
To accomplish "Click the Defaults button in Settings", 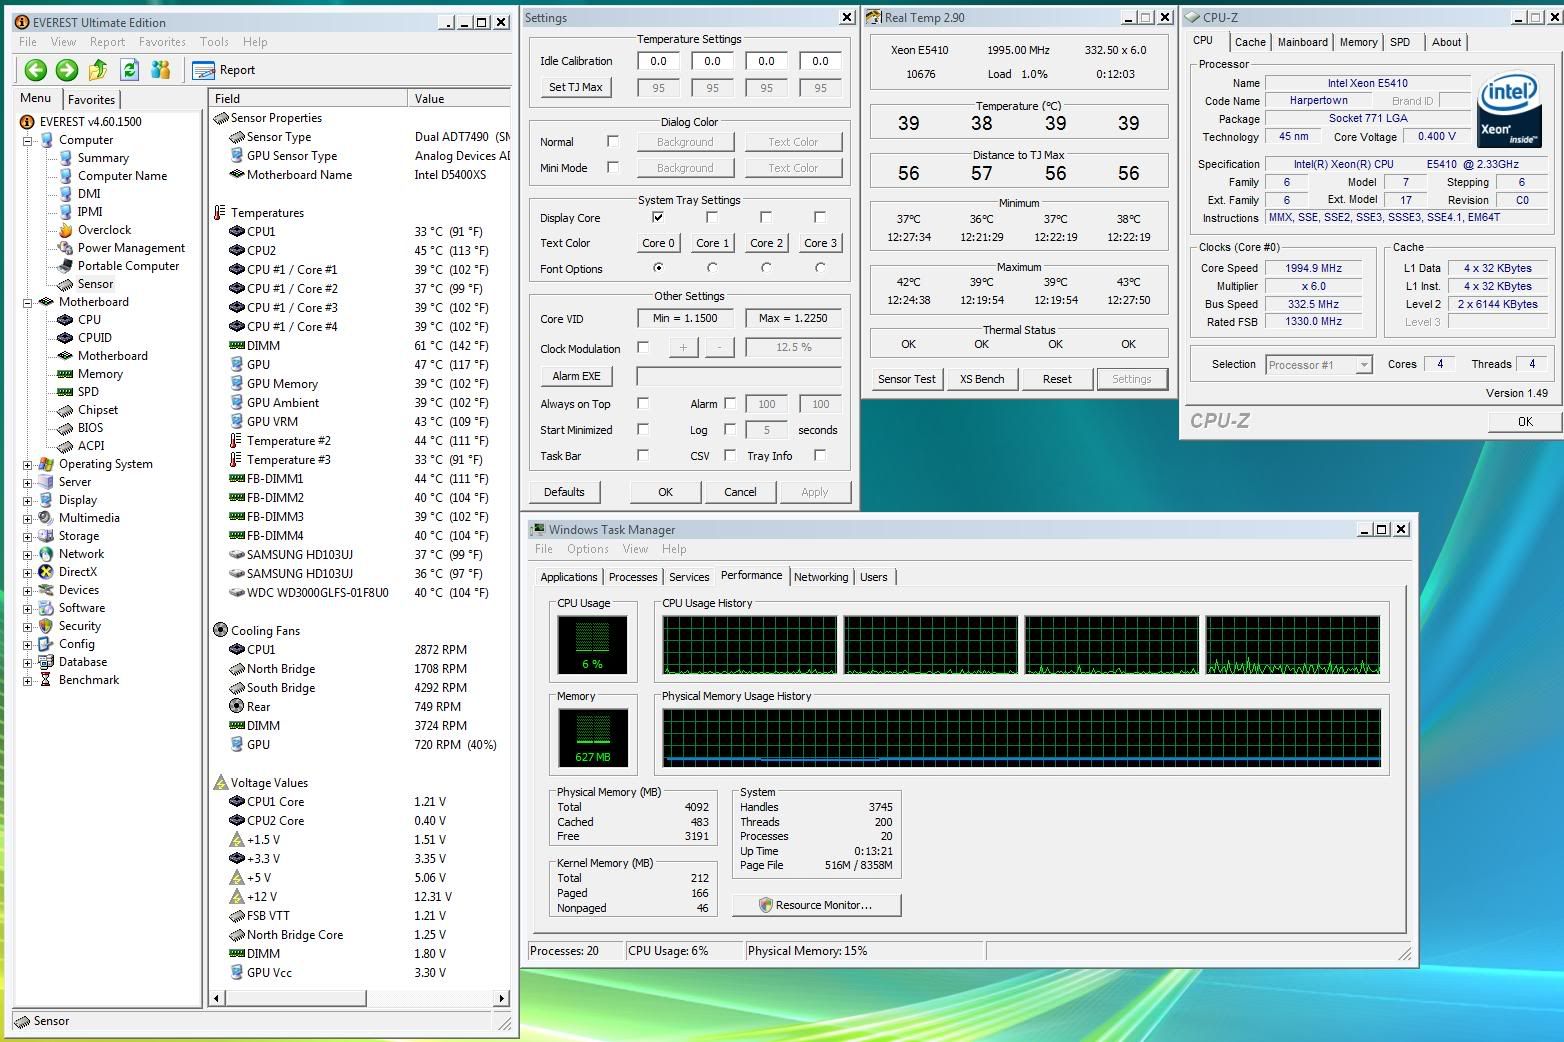I will (x=564, y=492).
